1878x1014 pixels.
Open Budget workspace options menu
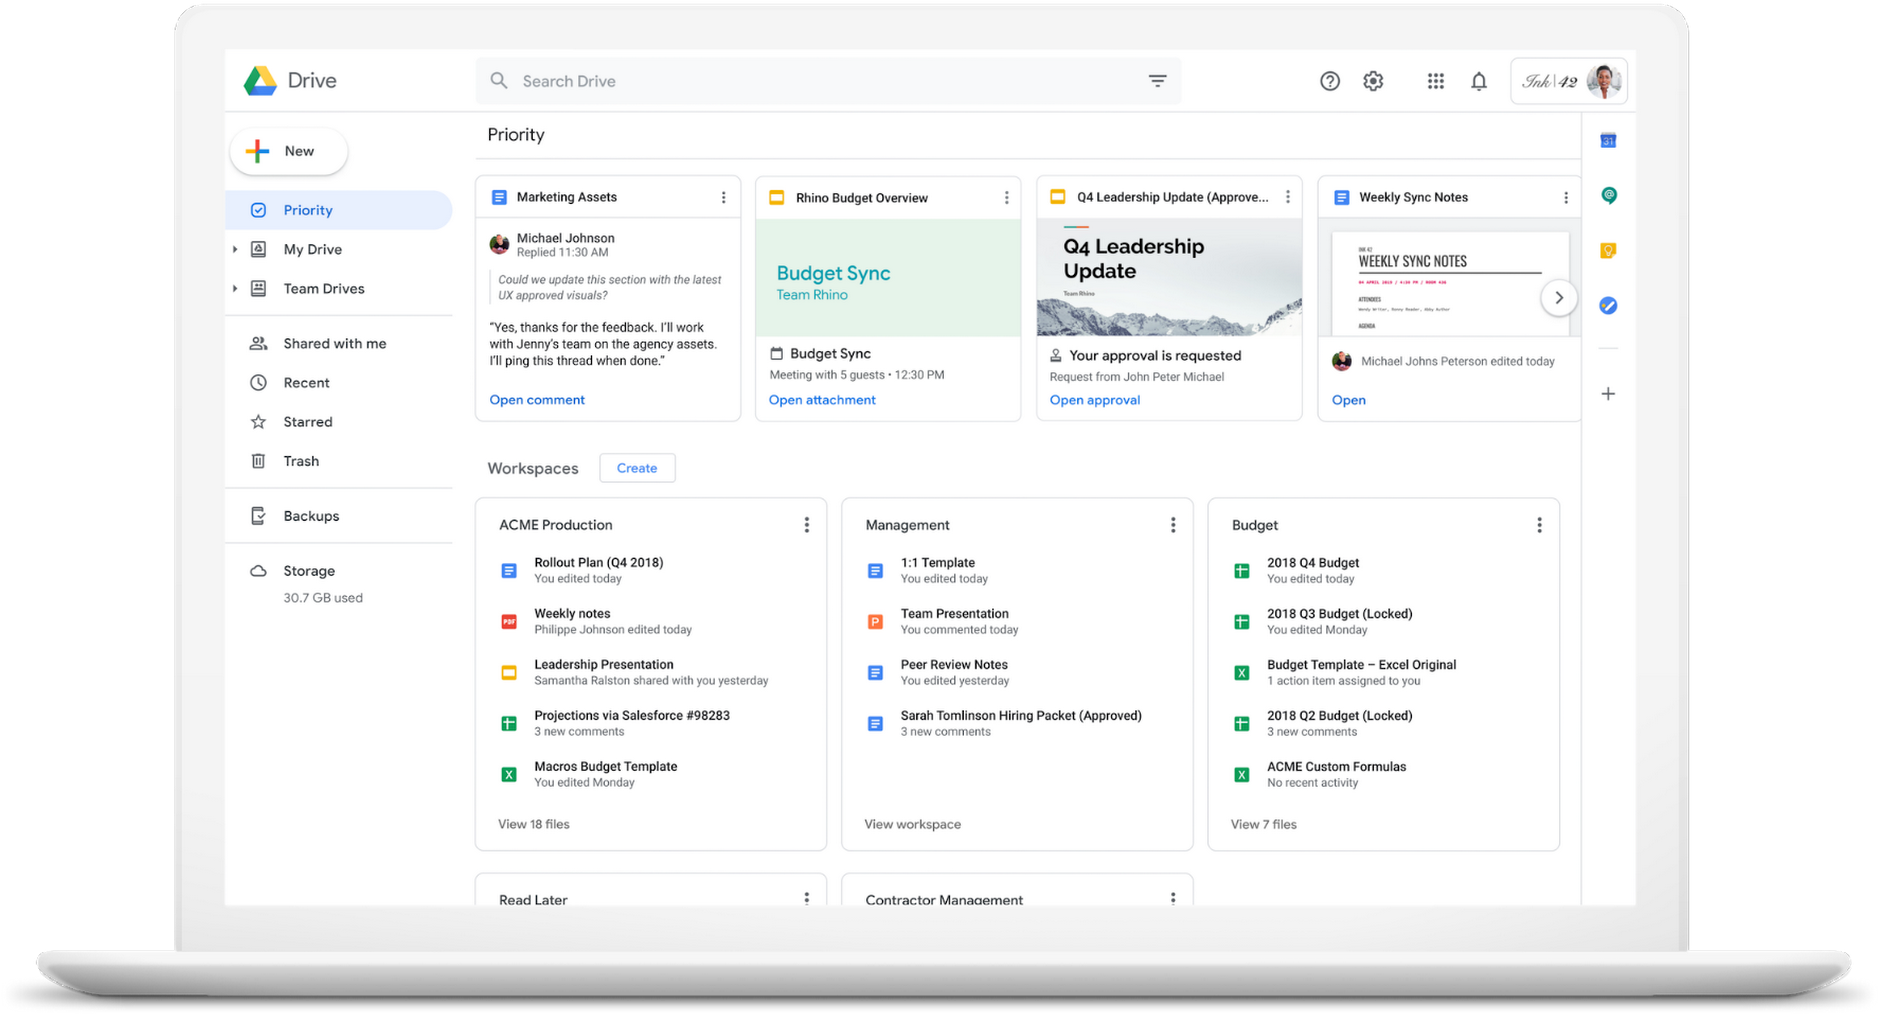[x=1539, y=525]
